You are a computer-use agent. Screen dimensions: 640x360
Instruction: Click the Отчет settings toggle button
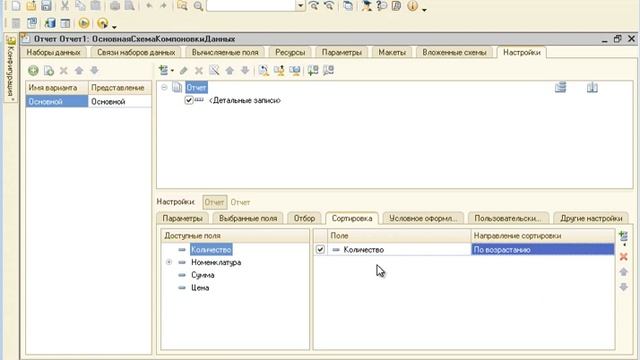click(214, 202)
